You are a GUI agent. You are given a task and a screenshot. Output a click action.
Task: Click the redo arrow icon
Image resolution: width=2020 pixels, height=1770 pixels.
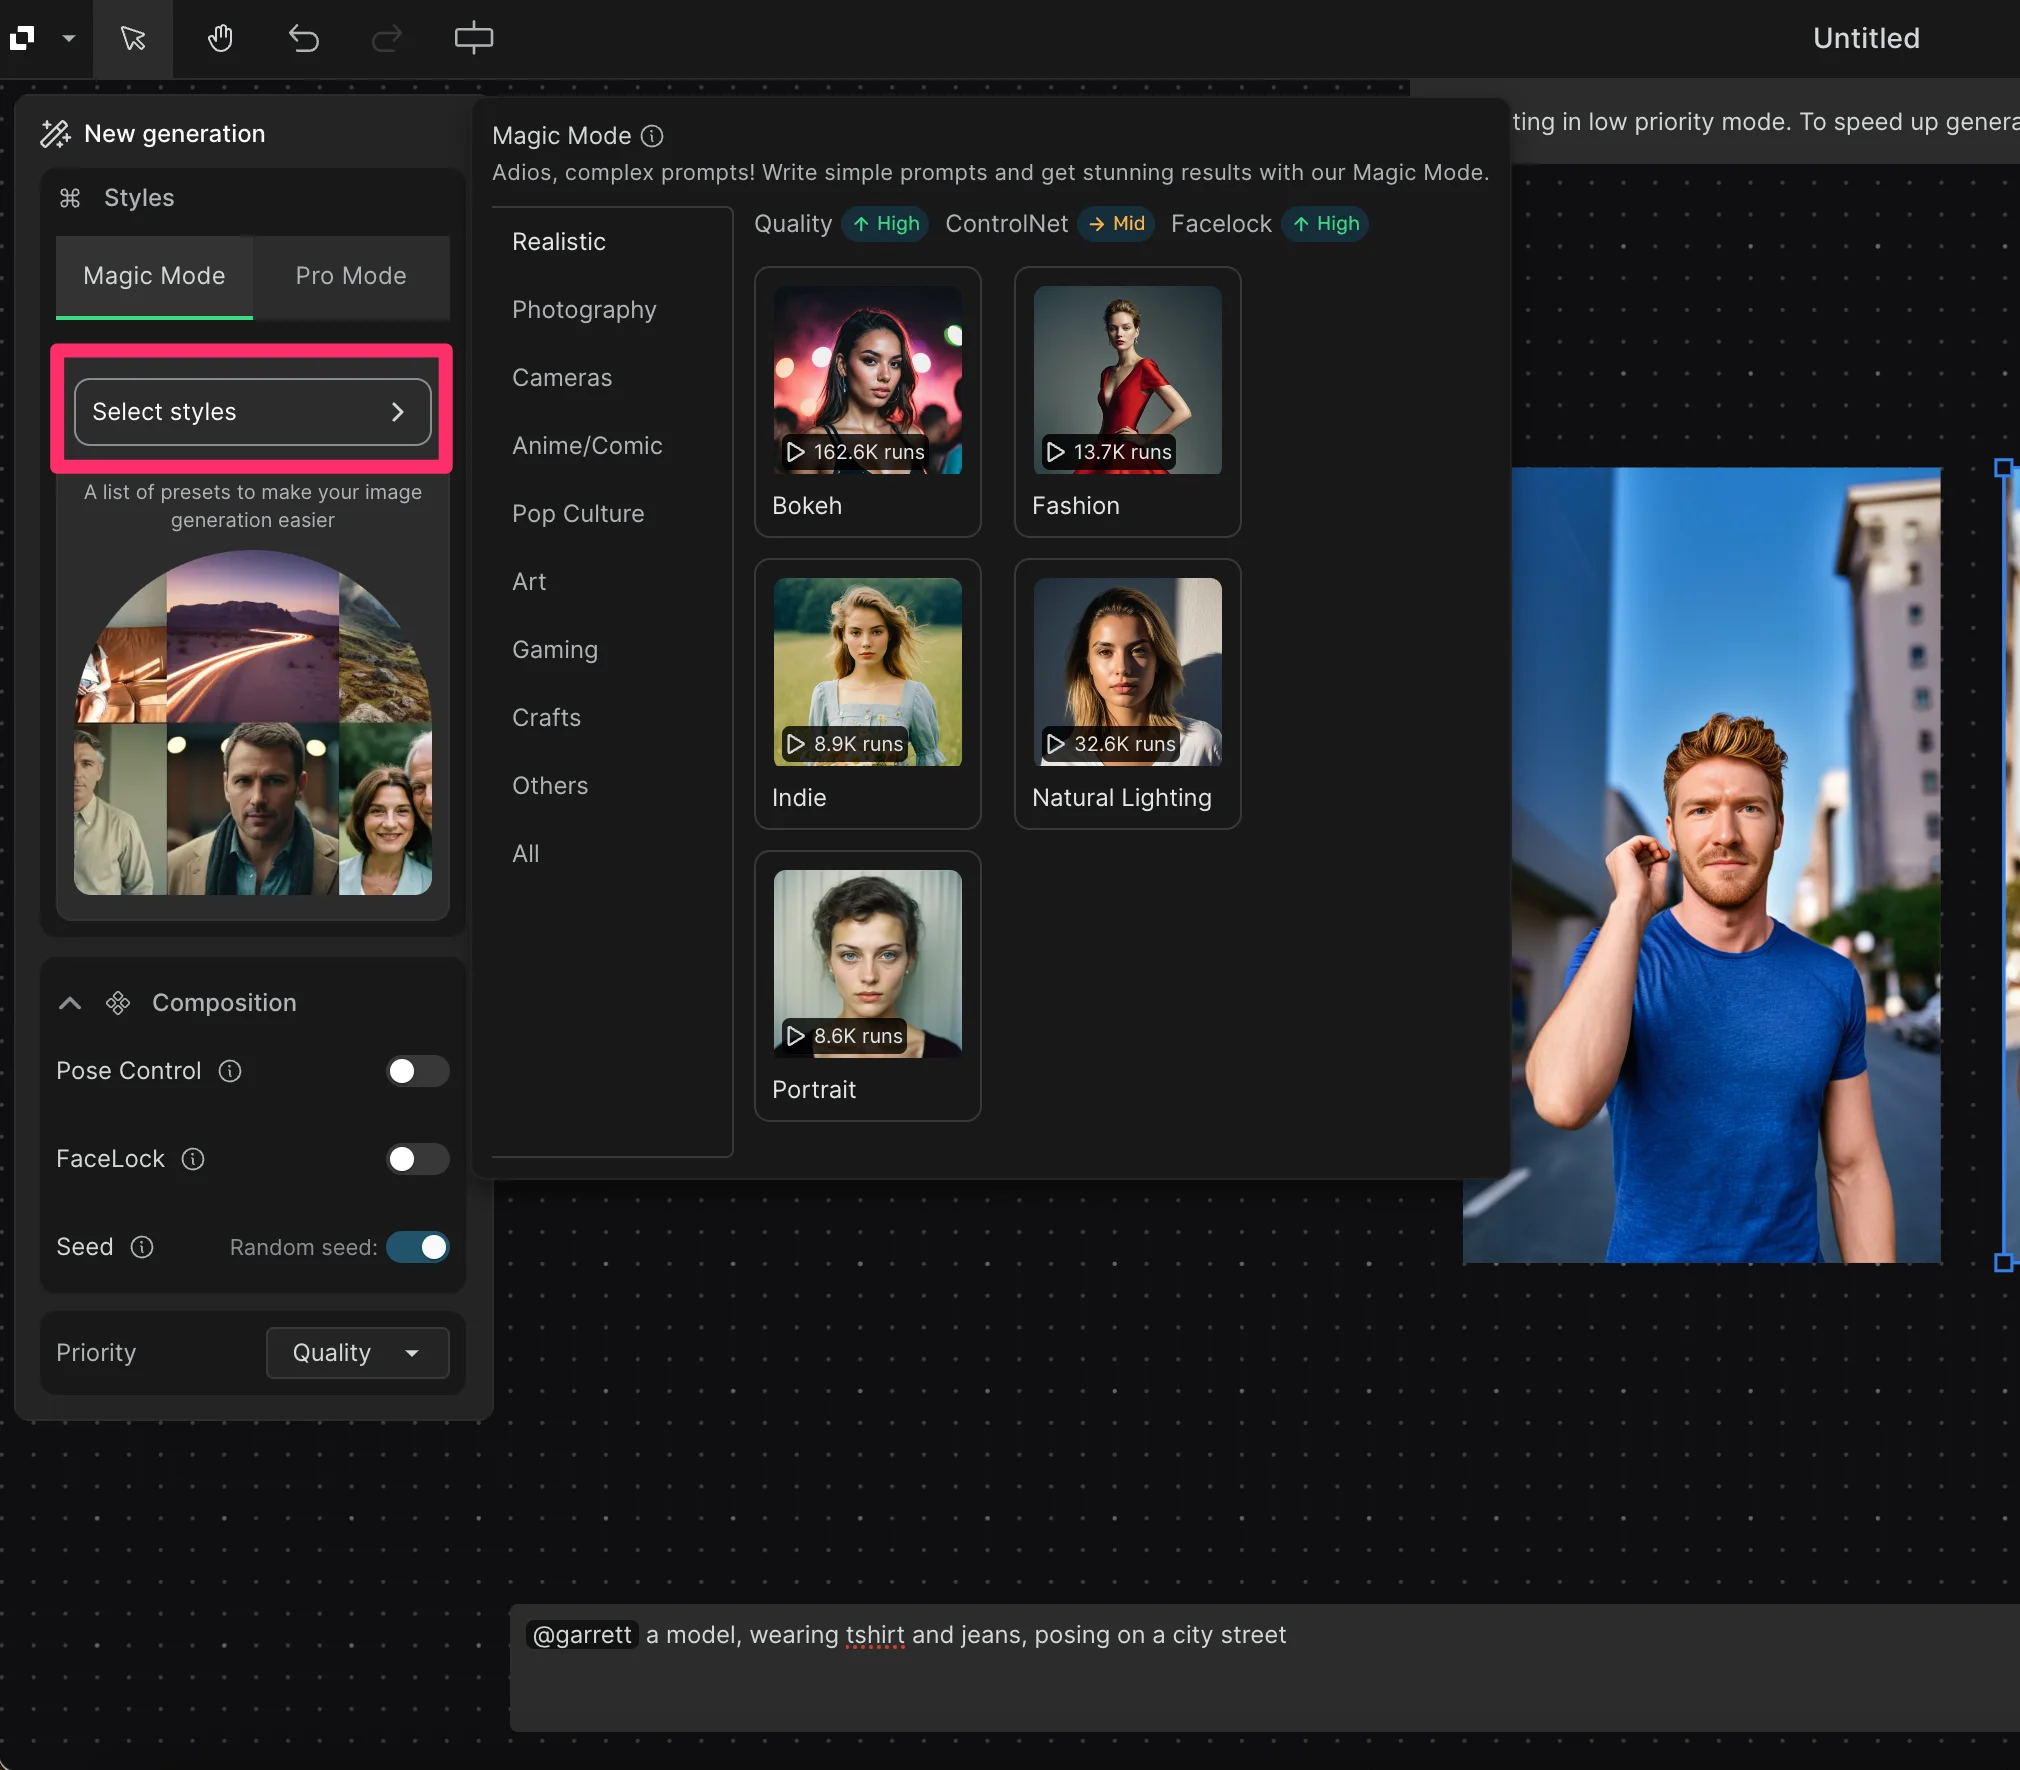coord(386,39)
